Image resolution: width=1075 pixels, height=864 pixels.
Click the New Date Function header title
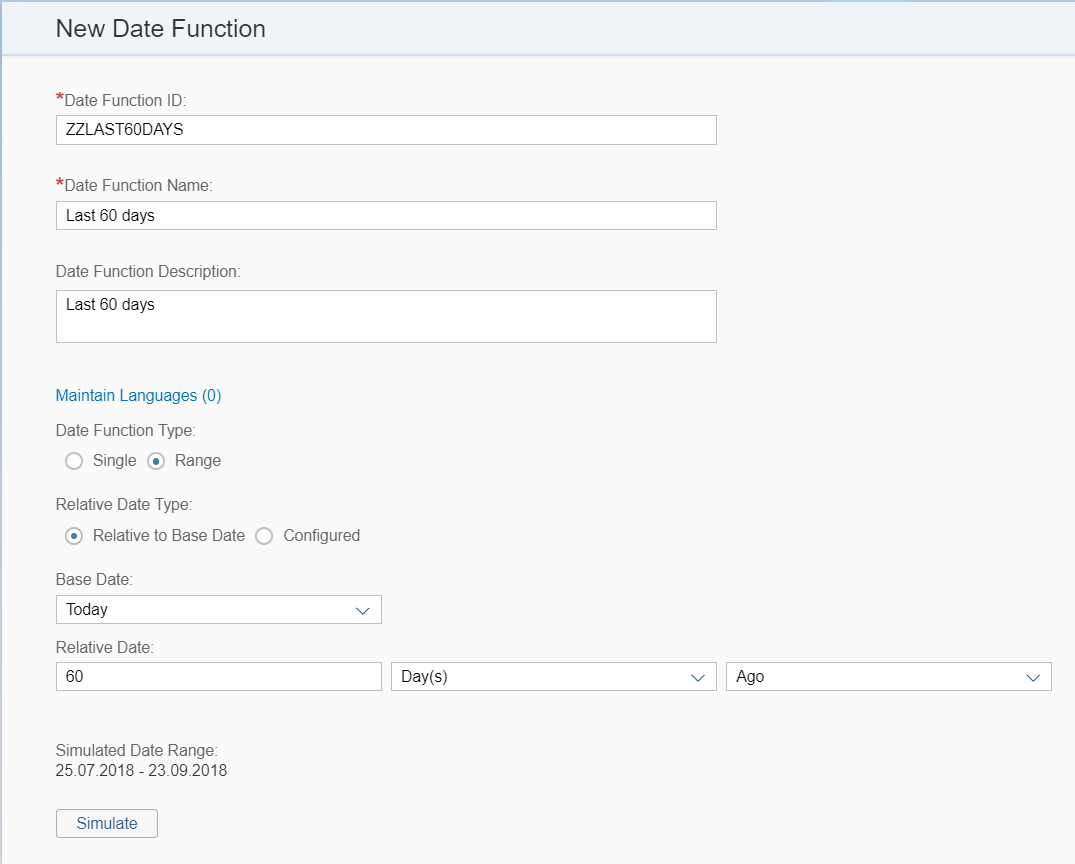pyautogui.click(x=160, y=28)
